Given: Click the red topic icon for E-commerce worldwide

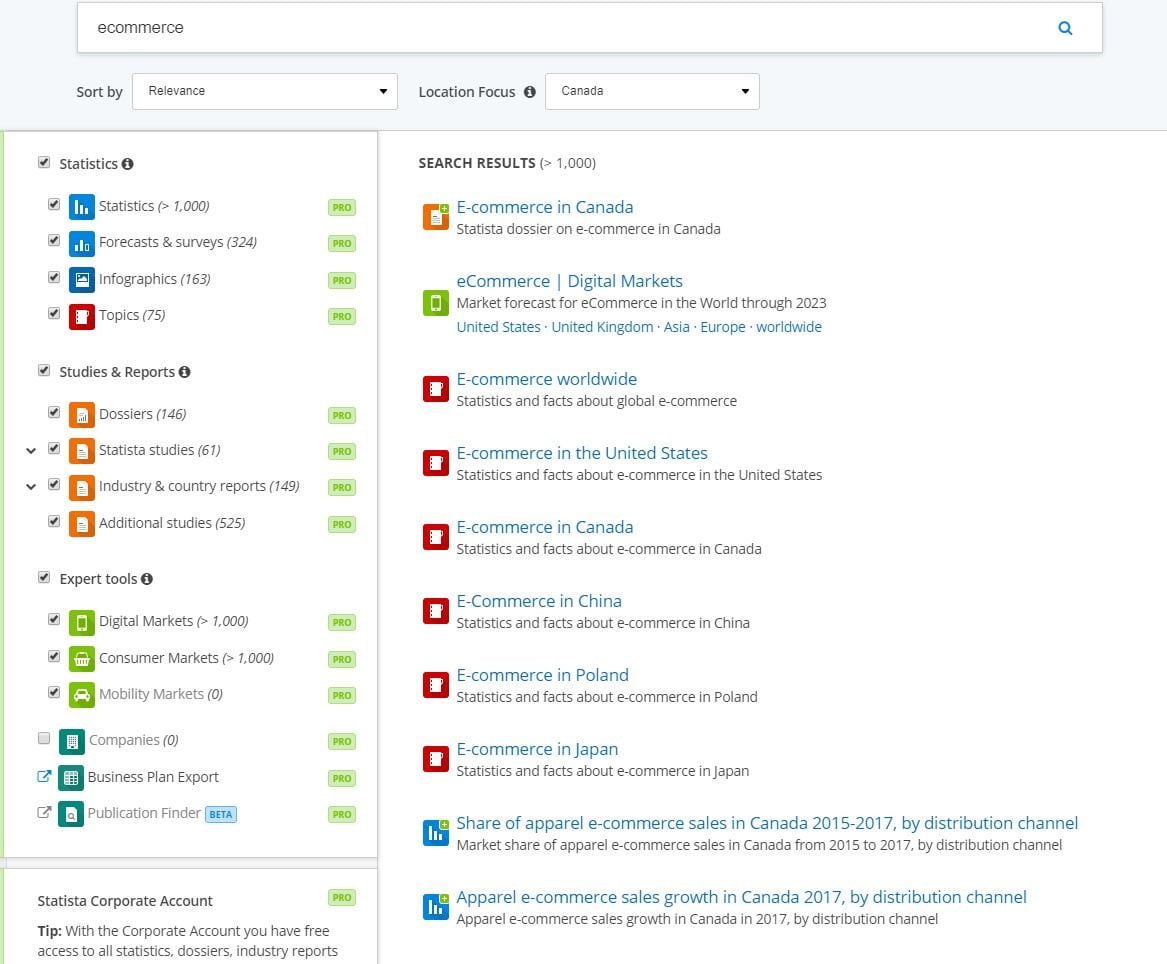Looking at the screenshot, I should [x=436, y=389].
